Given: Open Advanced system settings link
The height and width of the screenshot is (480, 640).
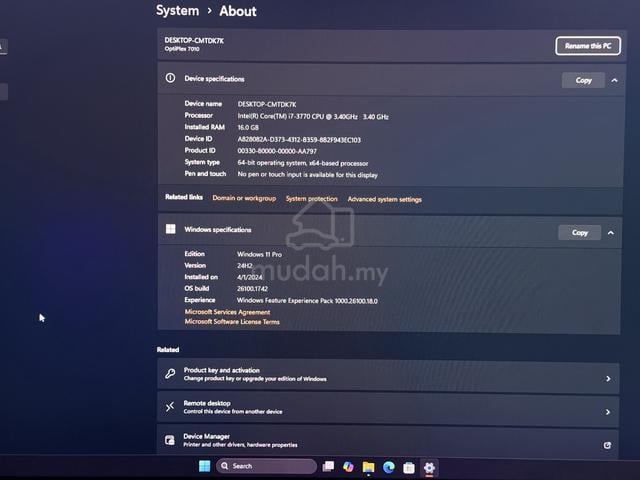Looking at the screenshot, I should pyautogui.click(x=384, y=199).
